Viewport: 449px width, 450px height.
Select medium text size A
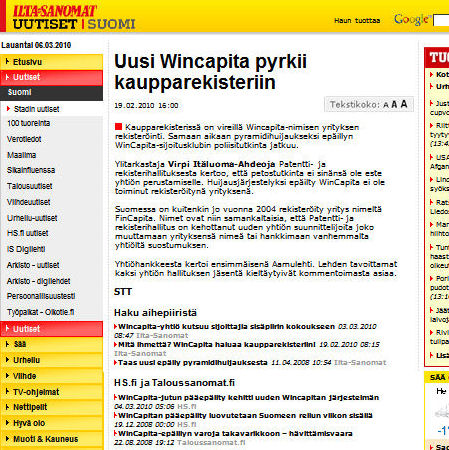click(x=394, y=105)
